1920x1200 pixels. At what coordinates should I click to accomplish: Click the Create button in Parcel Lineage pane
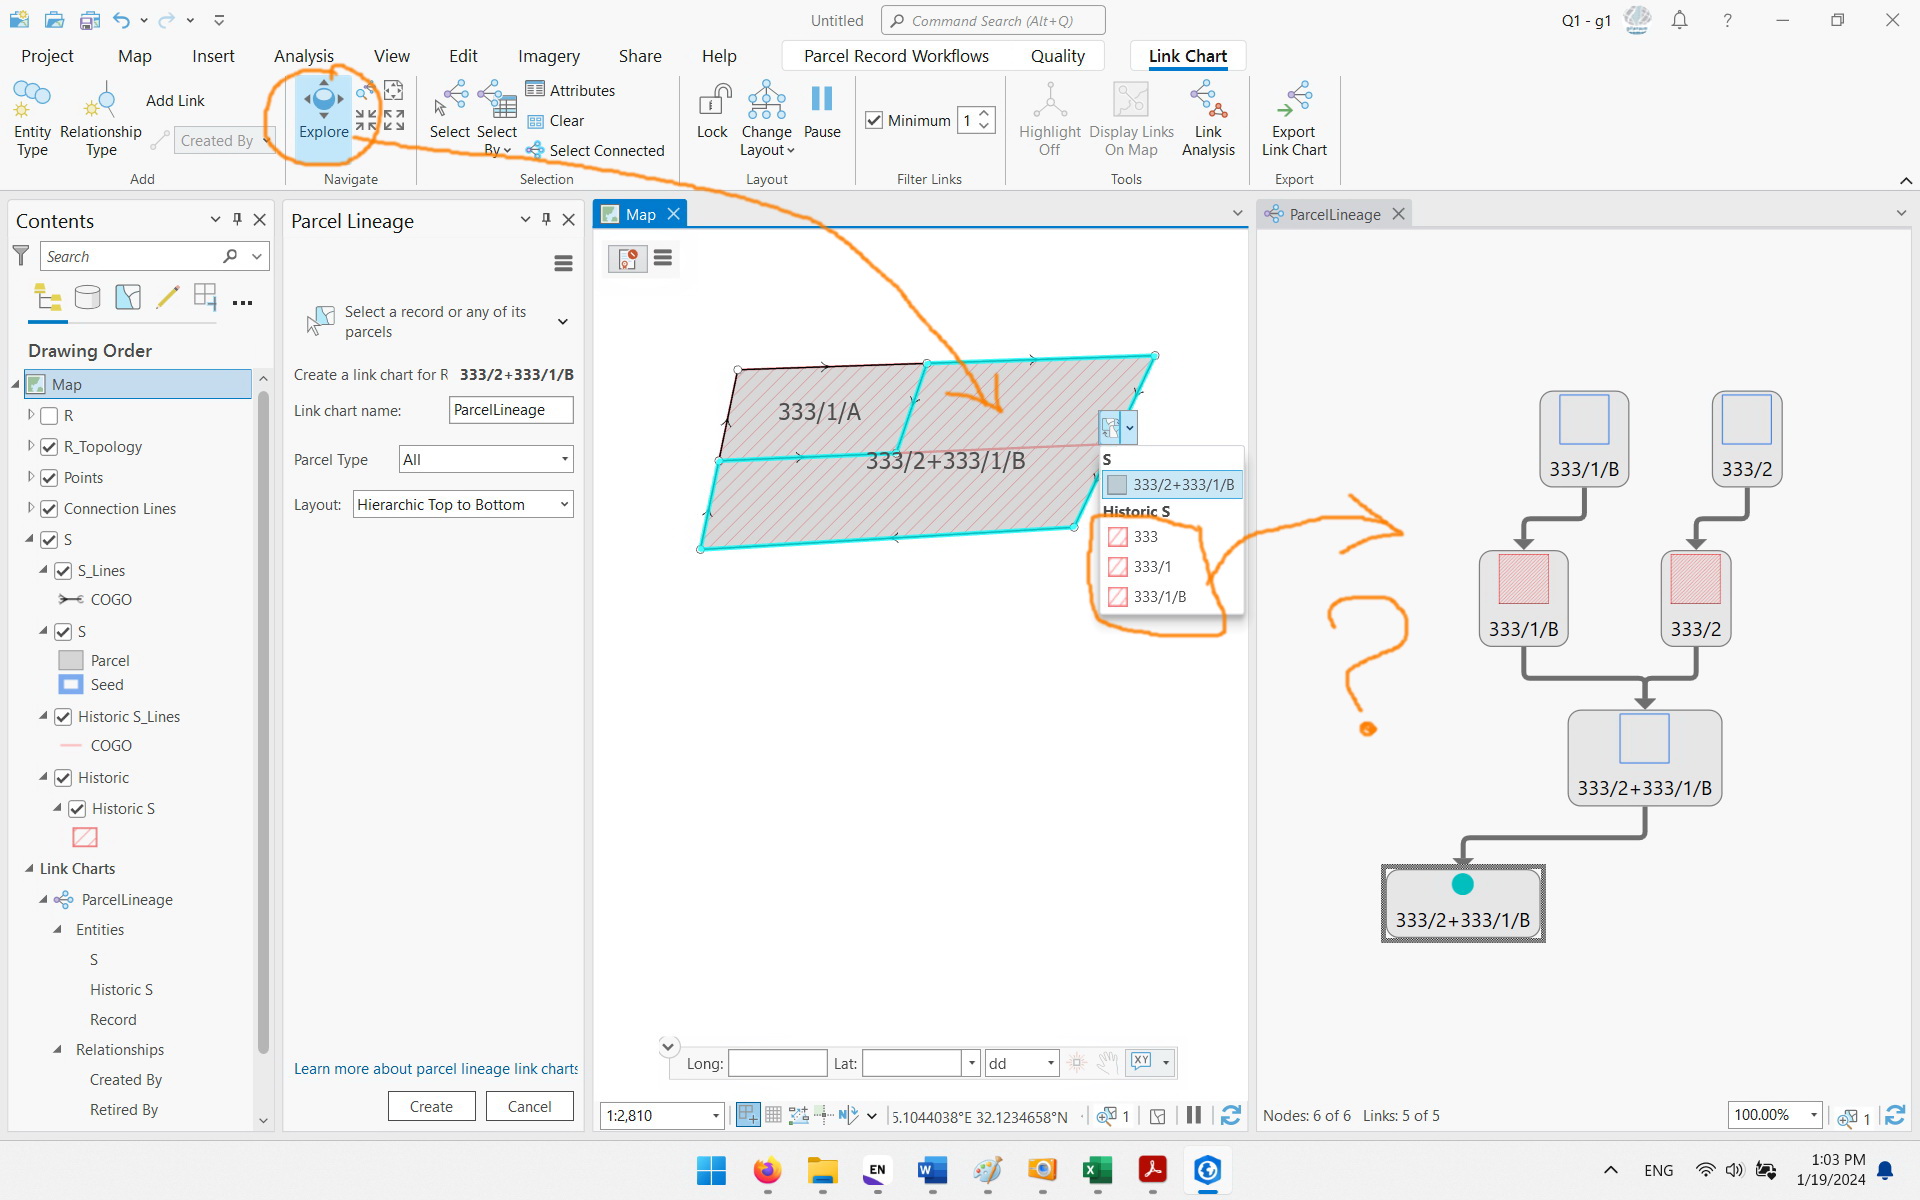pos(431,1106)
